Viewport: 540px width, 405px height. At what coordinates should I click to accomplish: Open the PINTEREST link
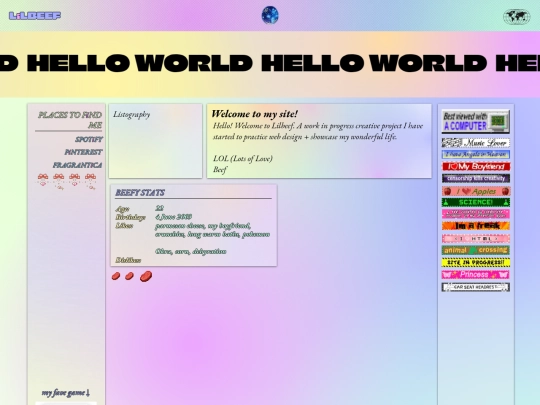pyautogui.click(x=83, y=152)
